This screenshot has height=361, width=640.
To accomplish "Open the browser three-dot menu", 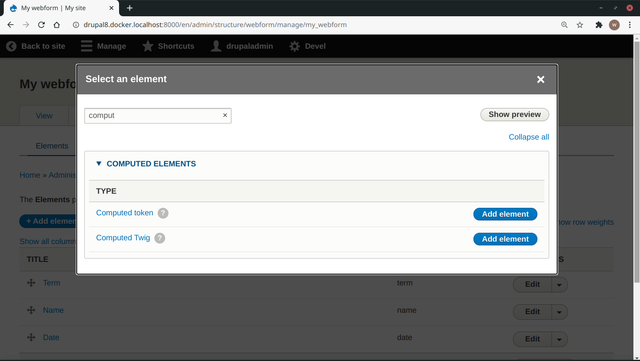I will click(630, 25).
